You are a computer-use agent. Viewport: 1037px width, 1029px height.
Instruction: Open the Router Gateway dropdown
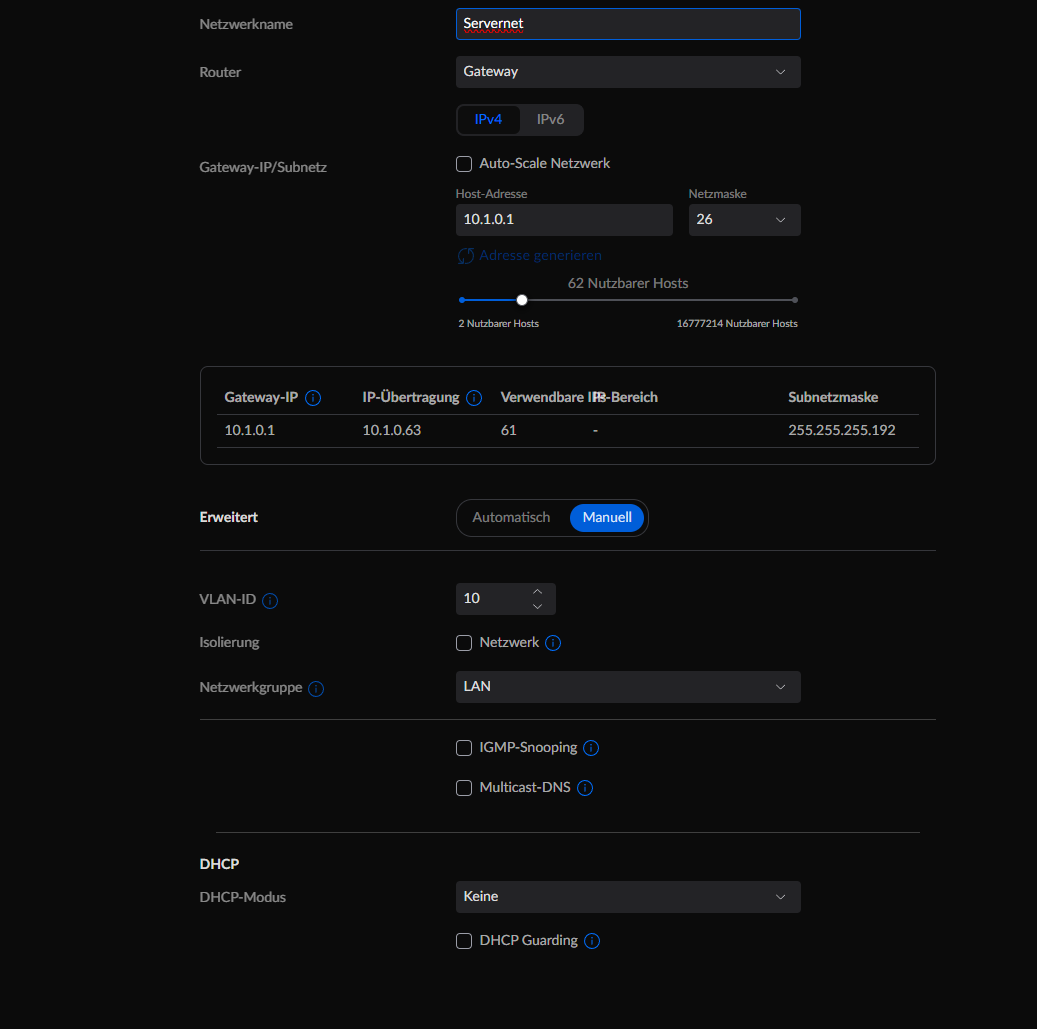click(x=628, y=72)
